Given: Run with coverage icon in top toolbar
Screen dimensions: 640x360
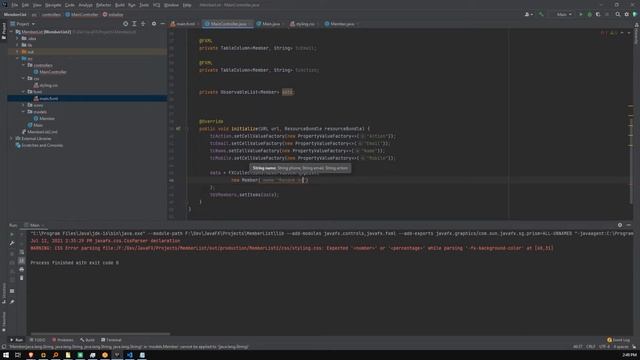Looking at the screenshot, I should point(598,14).
